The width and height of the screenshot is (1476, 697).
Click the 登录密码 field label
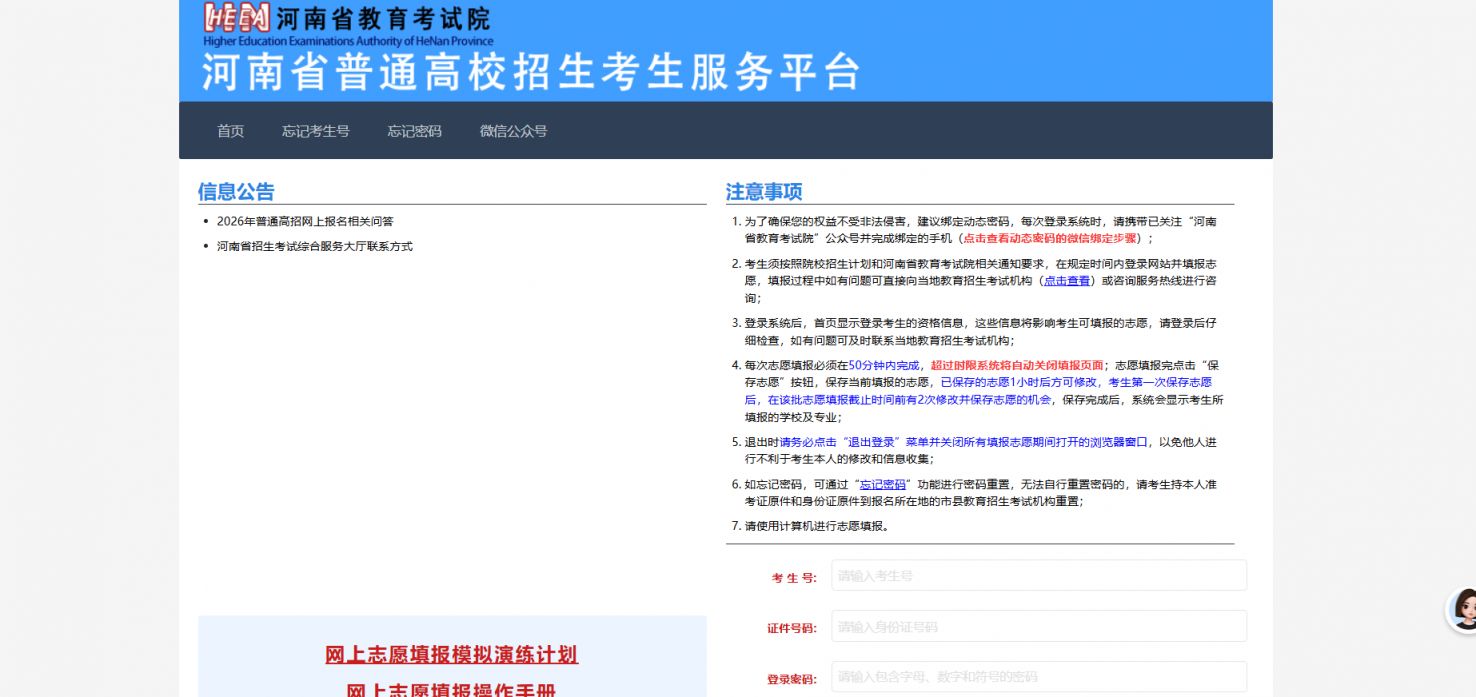(792, 679)
